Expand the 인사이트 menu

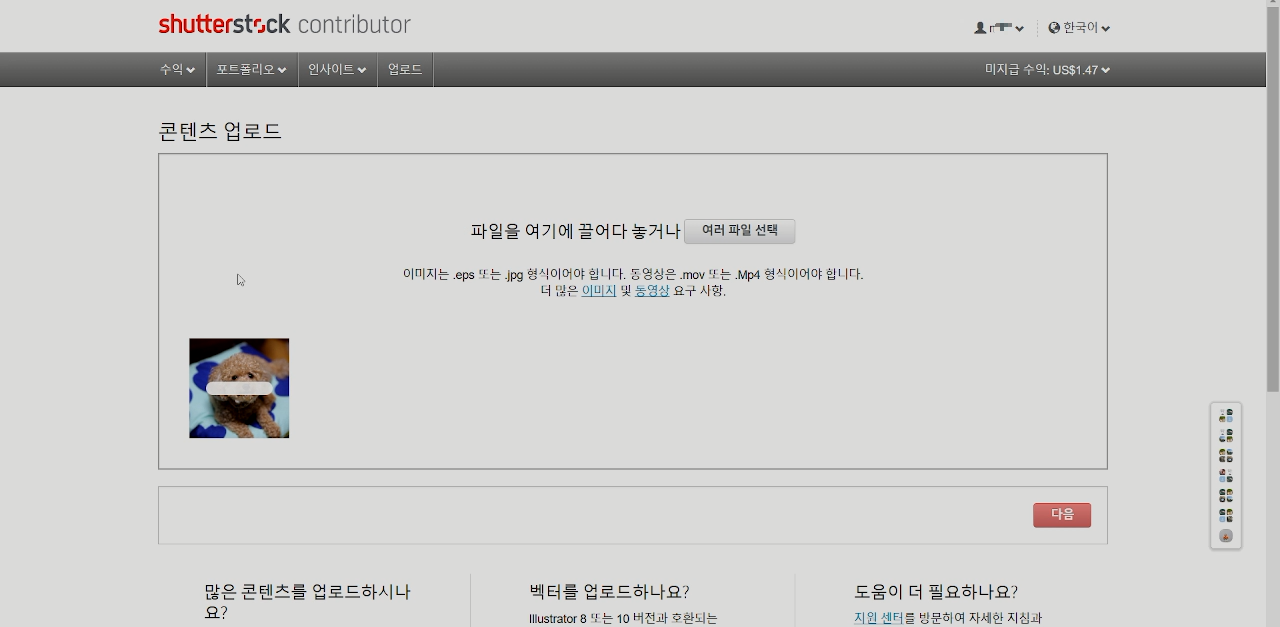tap(337, 70)
